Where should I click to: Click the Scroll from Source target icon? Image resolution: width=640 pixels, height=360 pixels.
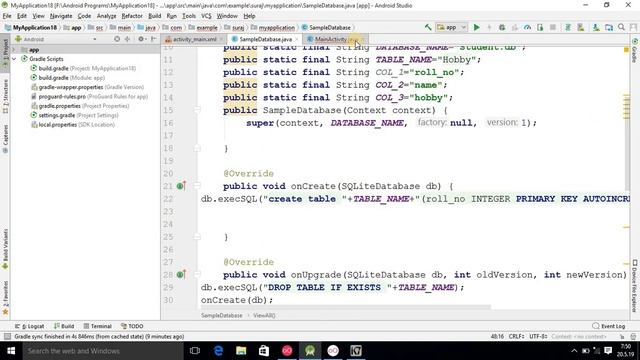(117, 39)
